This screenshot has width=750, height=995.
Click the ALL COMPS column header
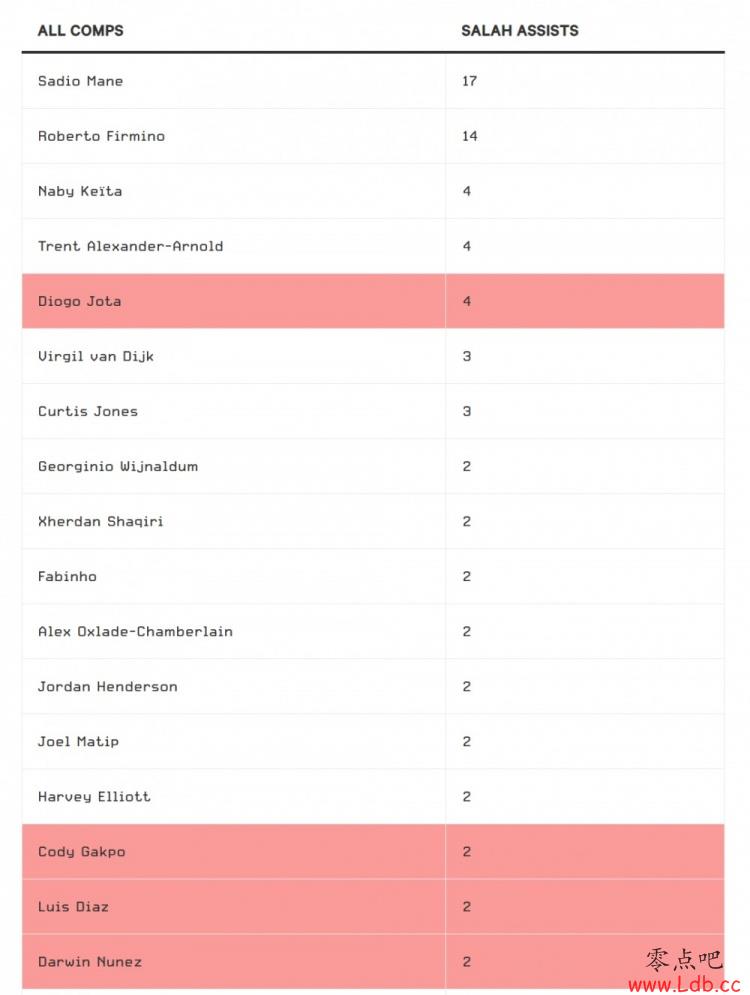81,30
